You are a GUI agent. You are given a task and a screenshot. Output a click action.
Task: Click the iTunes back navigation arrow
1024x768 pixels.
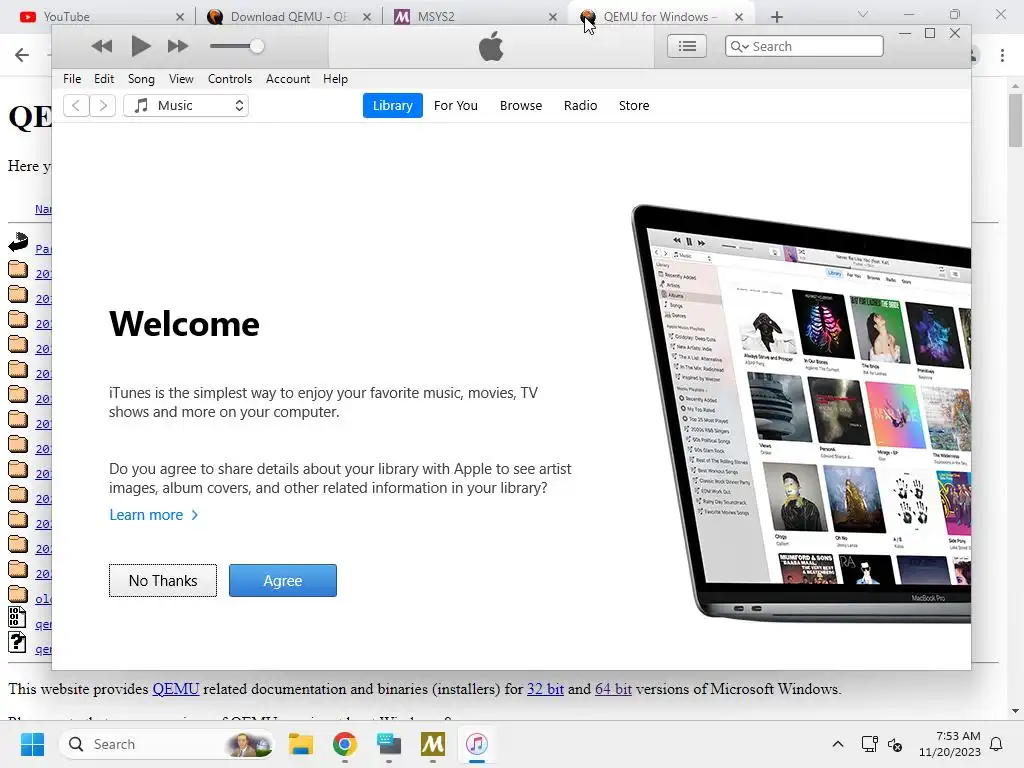point(76,105)
